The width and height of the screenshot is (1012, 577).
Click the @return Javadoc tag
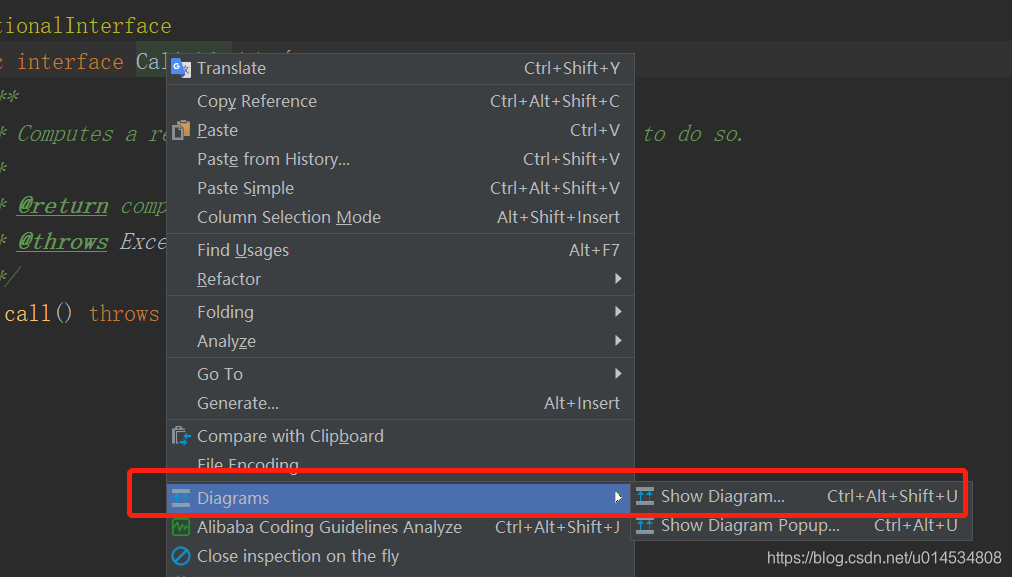[63, 206]
